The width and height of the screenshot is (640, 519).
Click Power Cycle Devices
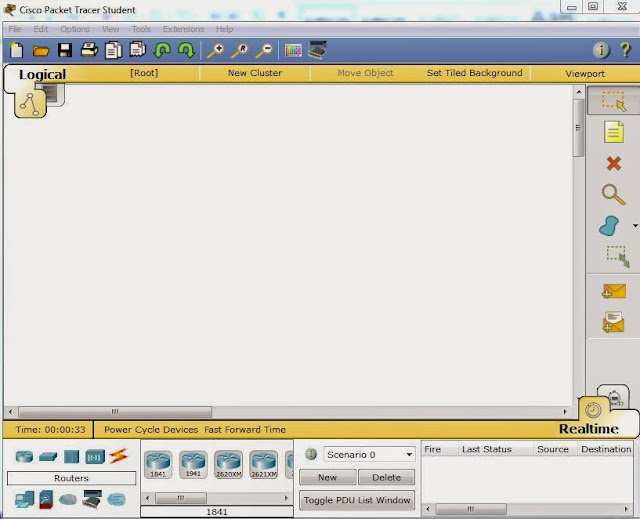click(151, 430)
